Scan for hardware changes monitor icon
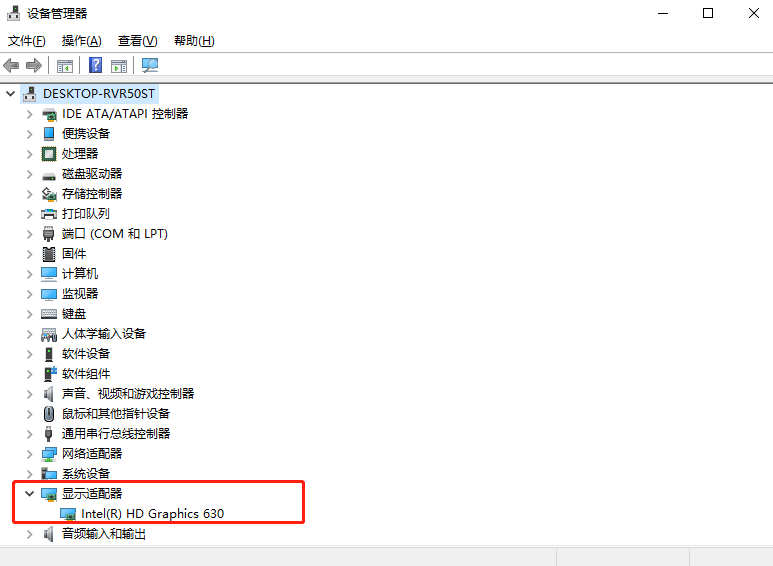 (x=150, y=65)
